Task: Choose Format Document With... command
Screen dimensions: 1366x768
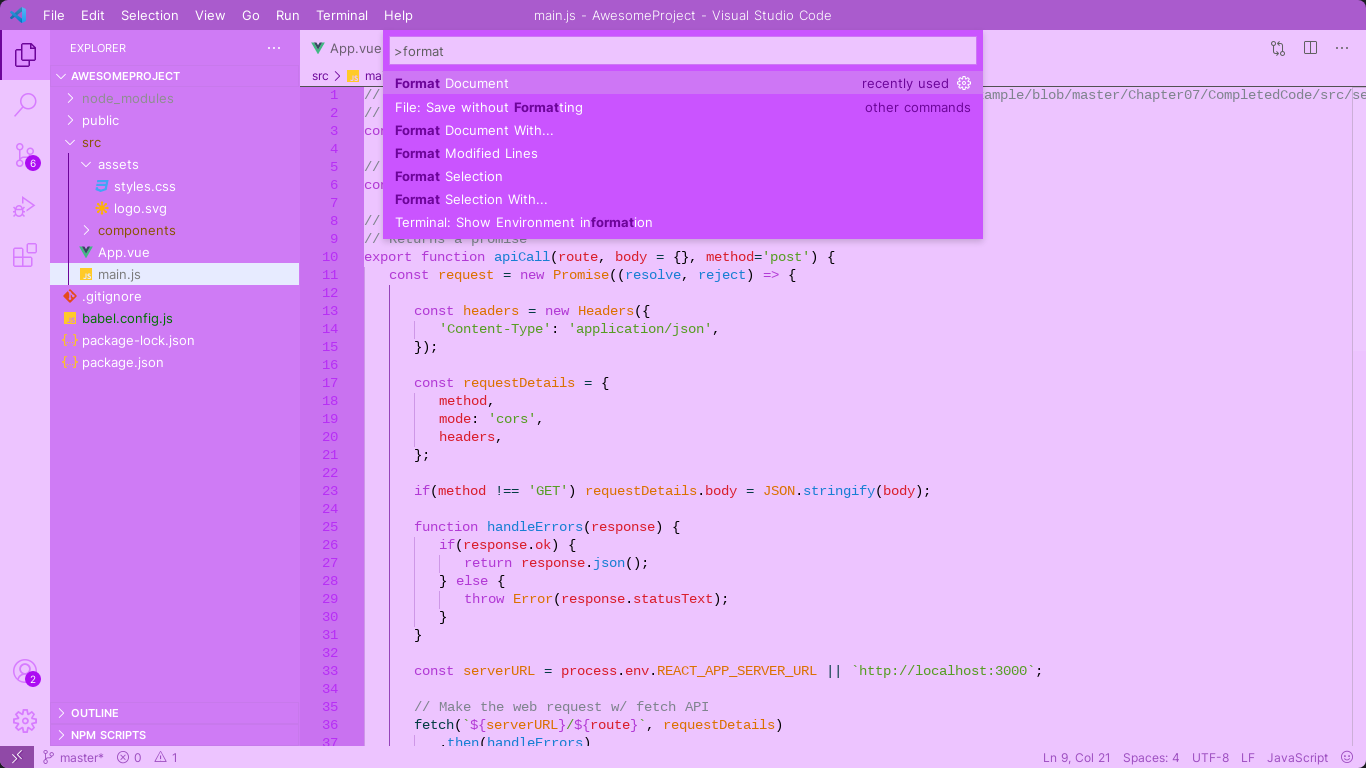Action: pos(682,130)
